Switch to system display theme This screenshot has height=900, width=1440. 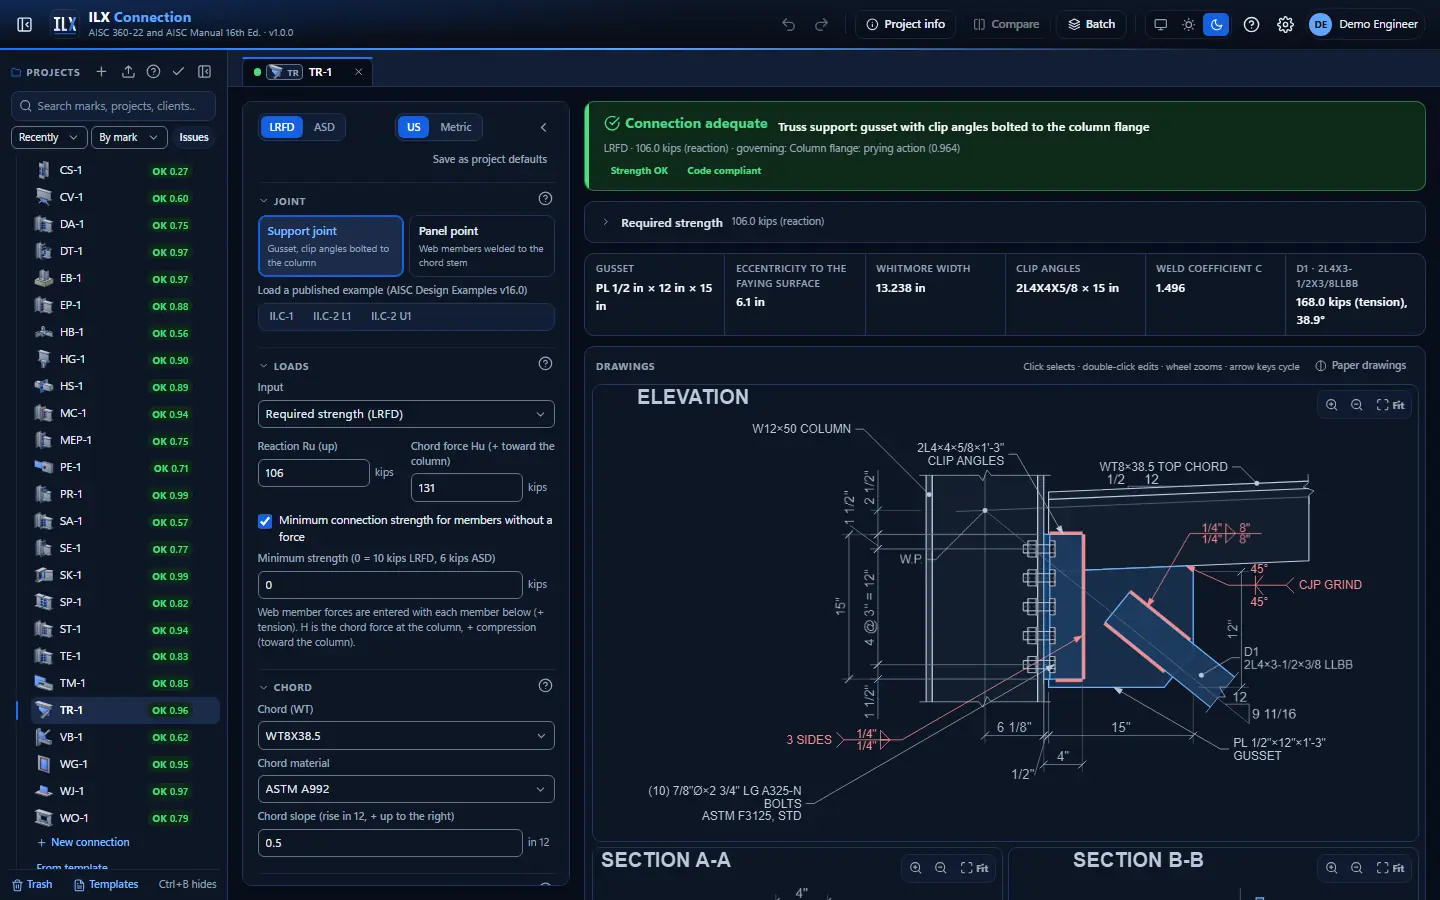[x=1160, y=24]
